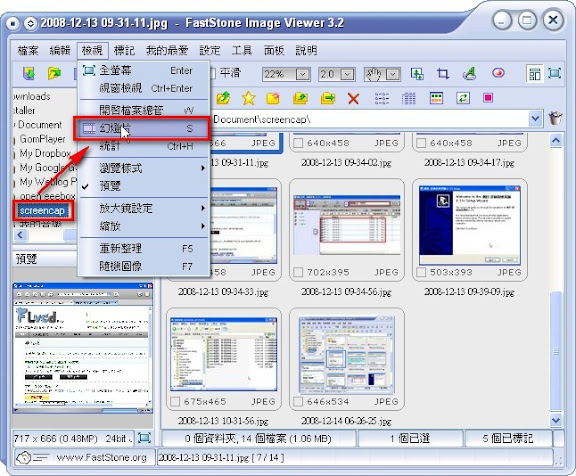The image size is (576, 476).
Task: Start 幻燈片 slideshow from menu
Action: [142, 129]
